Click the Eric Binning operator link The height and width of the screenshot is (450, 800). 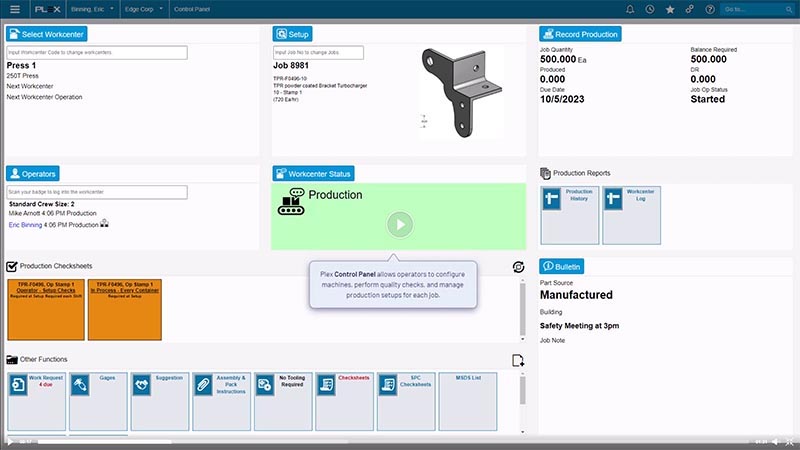click(x=25, y=225)
